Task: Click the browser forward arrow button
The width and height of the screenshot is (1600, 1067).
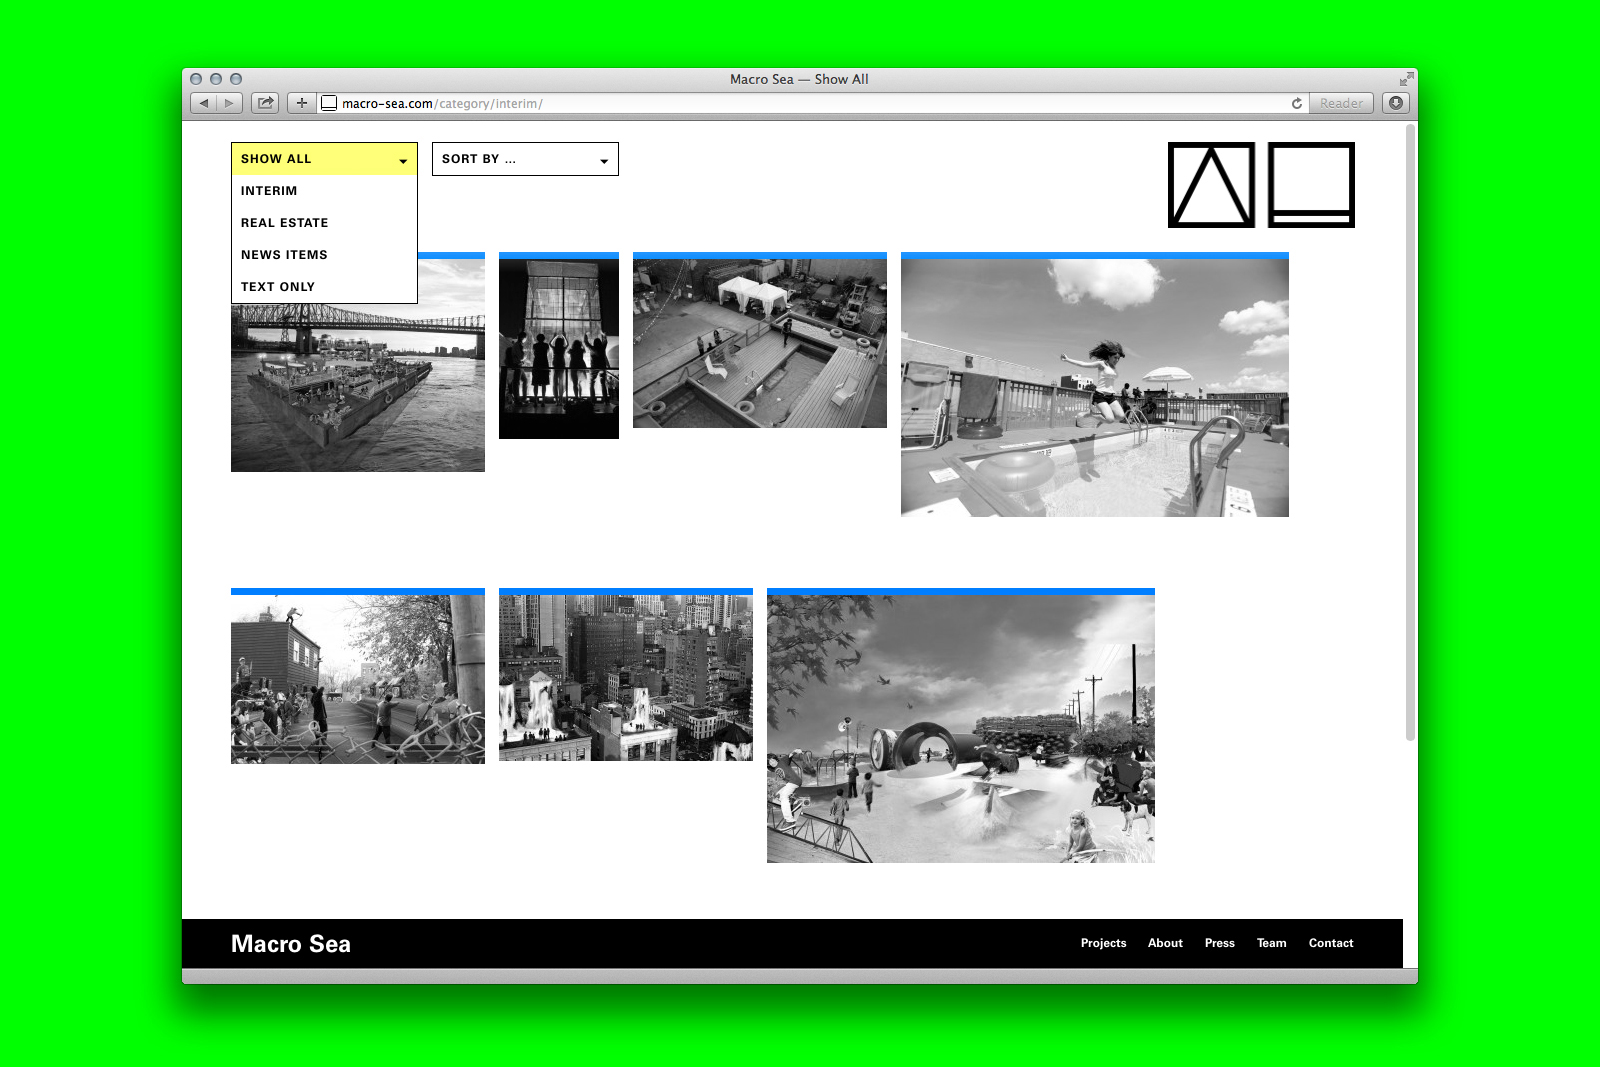Action: pos(230,103)
